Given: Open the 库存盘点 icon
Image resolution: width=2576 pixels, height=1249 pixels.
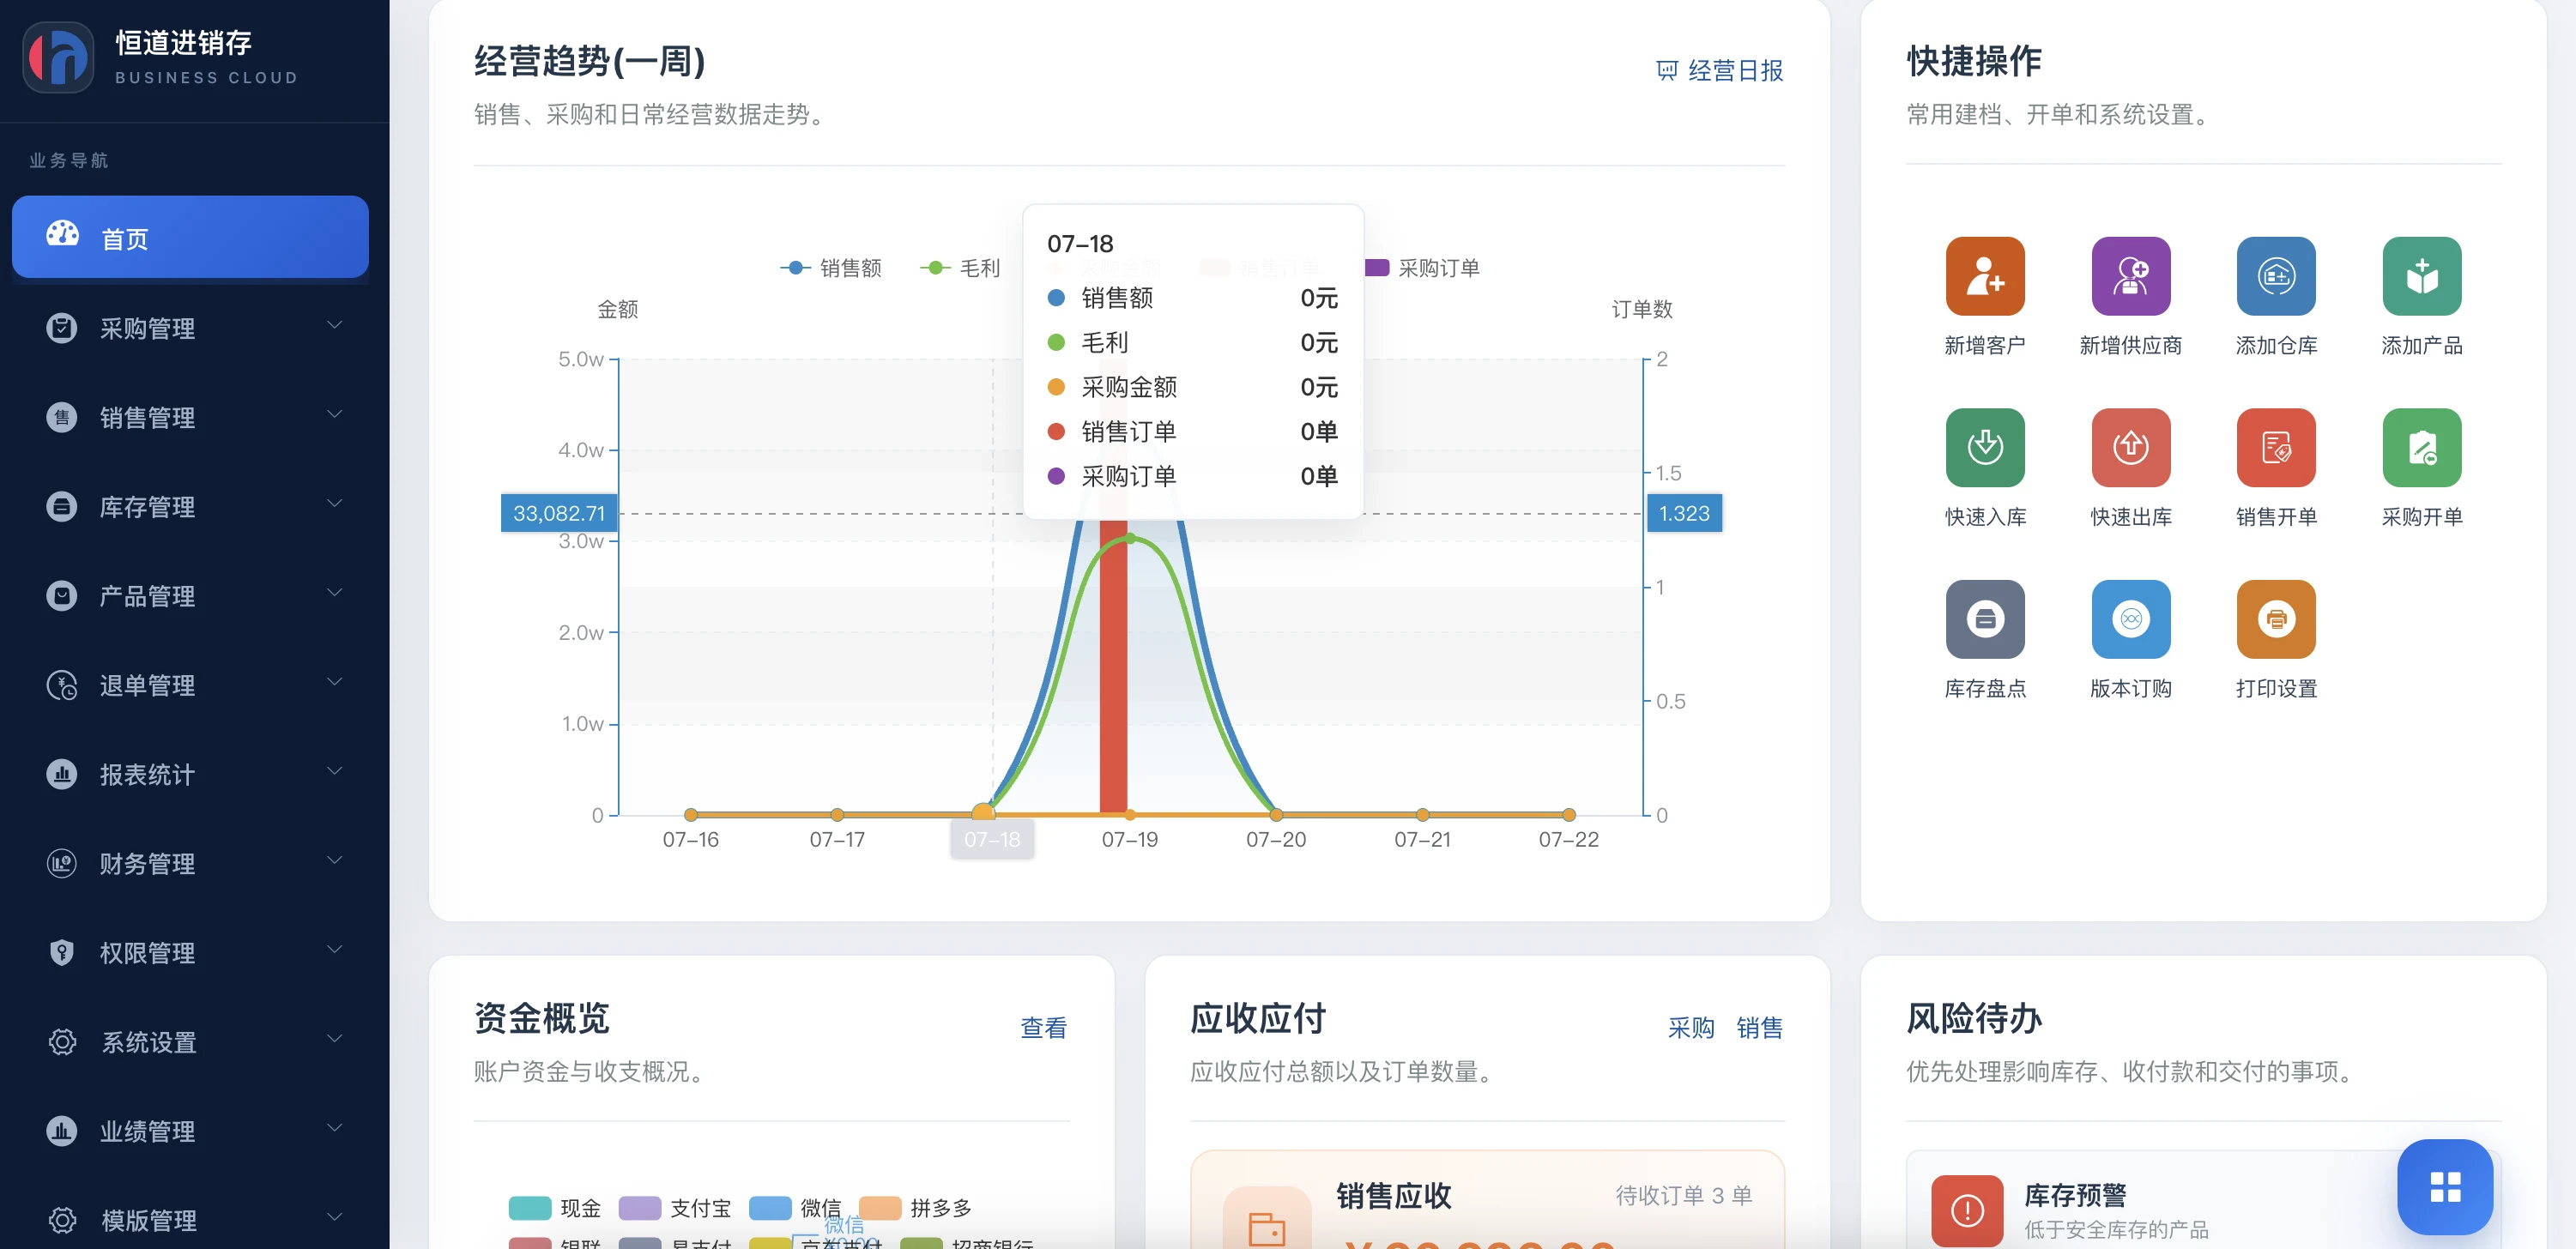Looking at the screenshot, I should tap(1984, 619).
